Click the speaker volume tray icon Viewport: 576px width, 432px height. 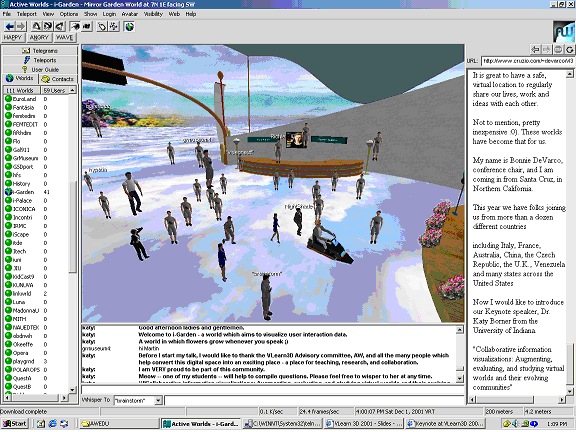515,424
